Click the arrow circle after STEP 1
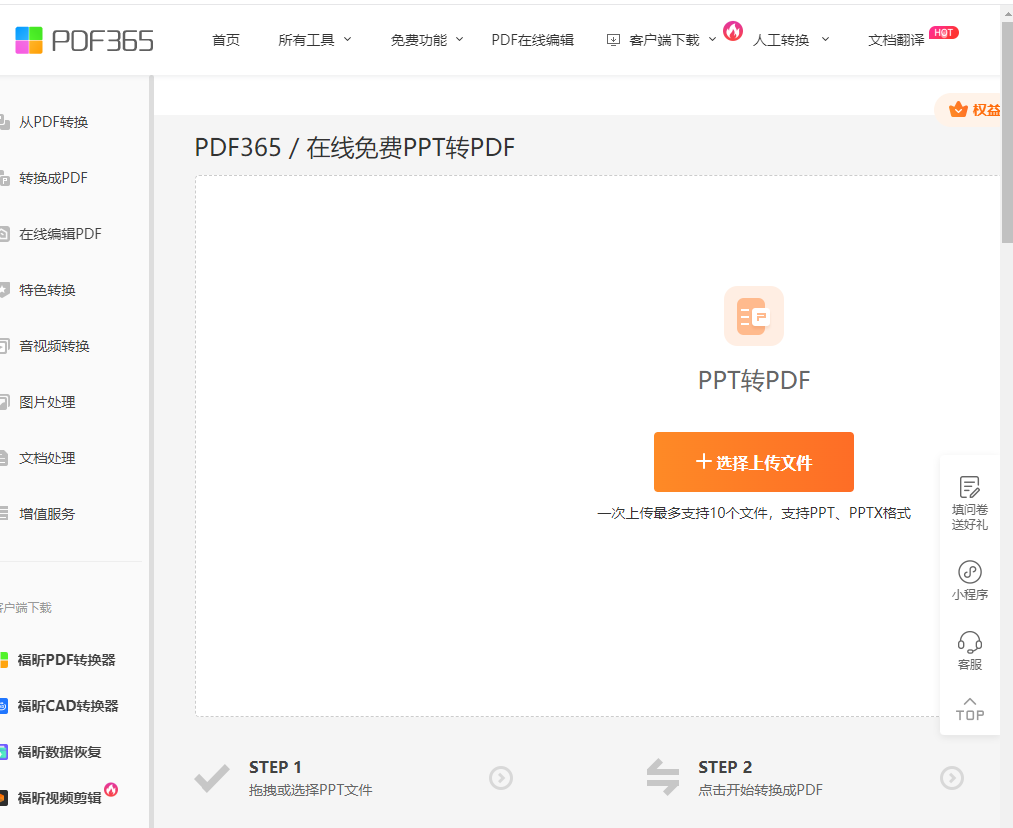This screenshot has height=828, width=1013. [x=501, y=778]
